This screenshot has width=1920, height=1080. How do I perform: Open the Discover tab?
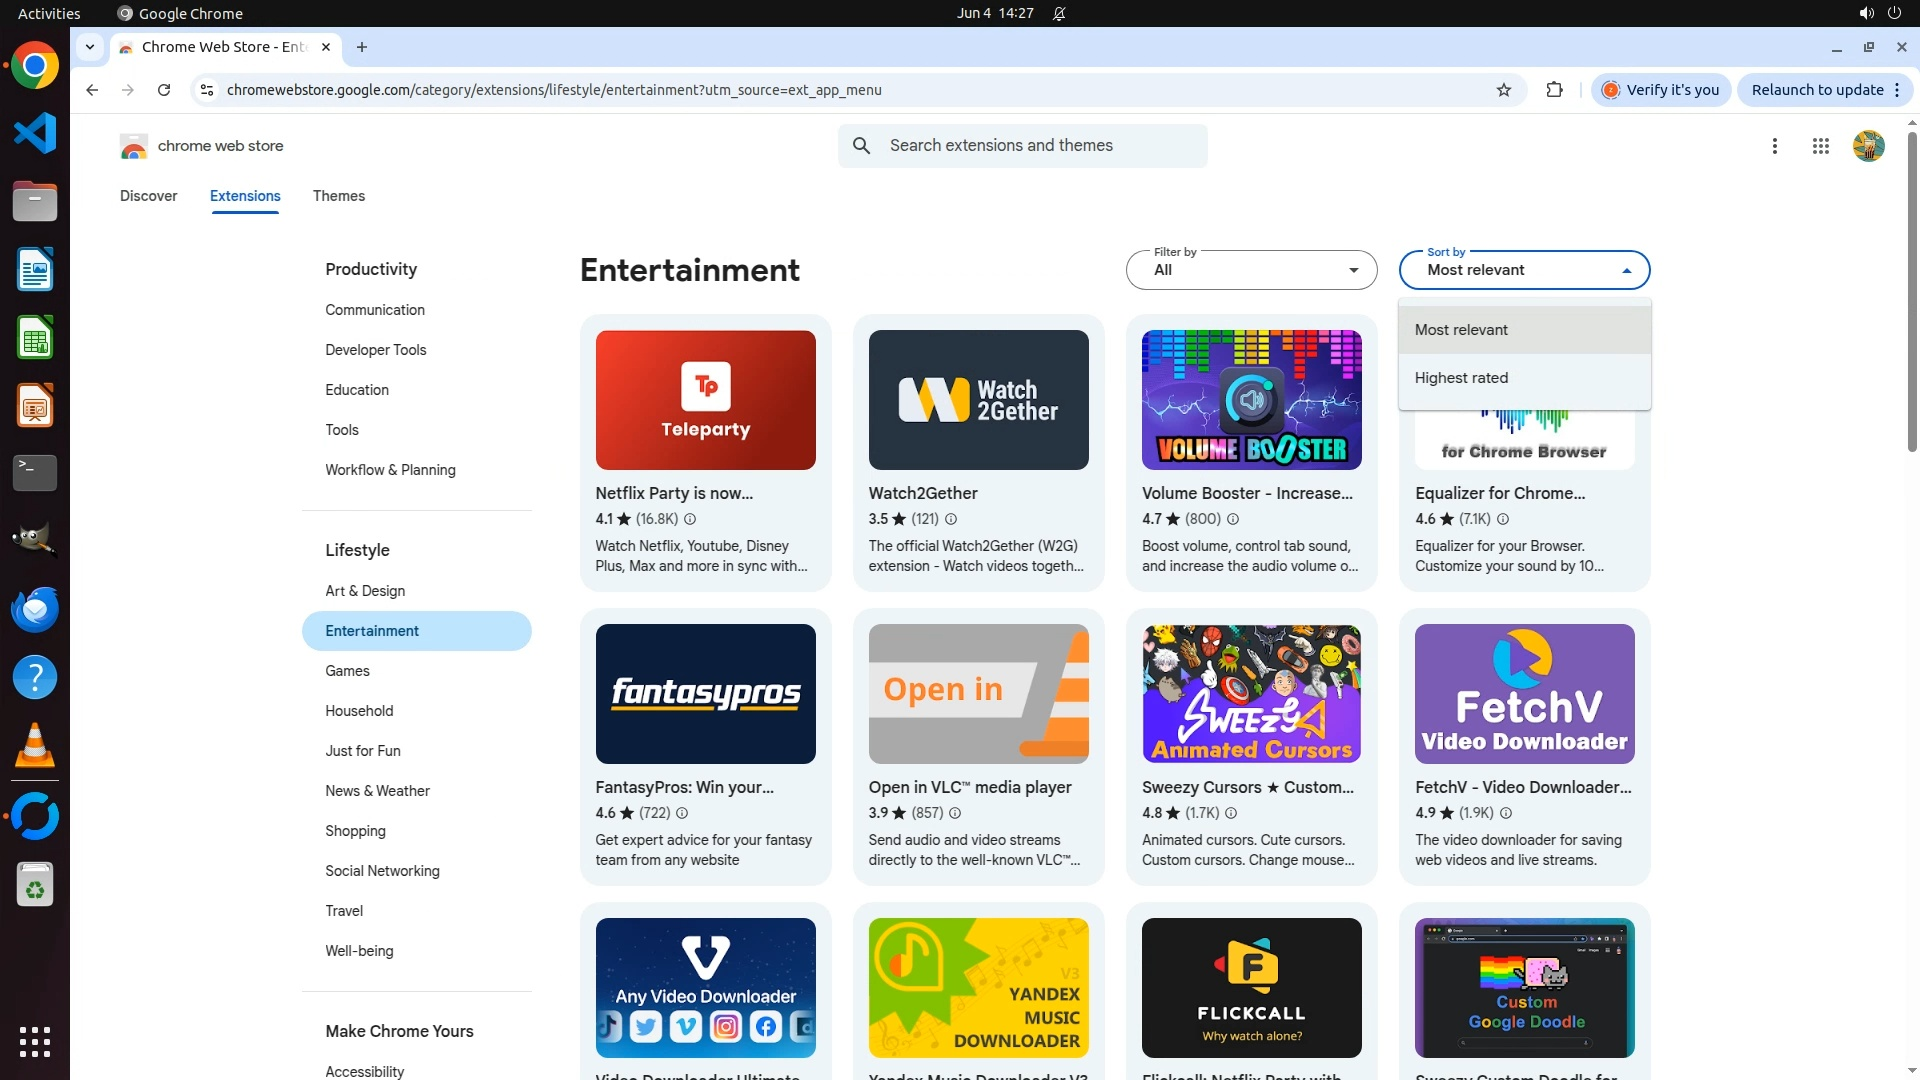pyautogui.click(x=148, y=196)
